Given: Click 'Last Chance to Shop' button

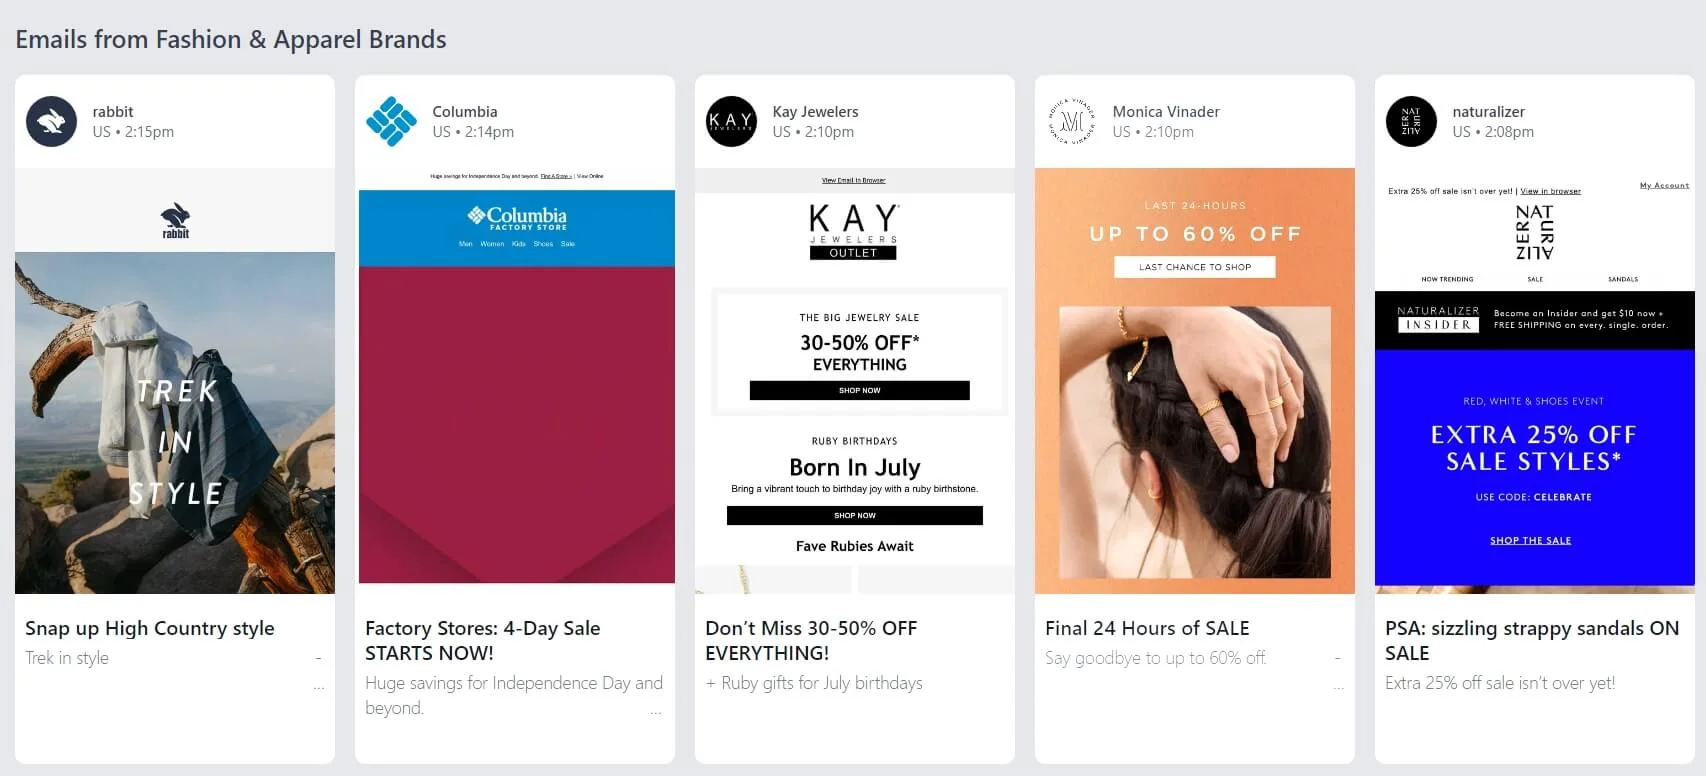Looking at the screenshot, I should pyautogui.click(x=1195, y=267).
